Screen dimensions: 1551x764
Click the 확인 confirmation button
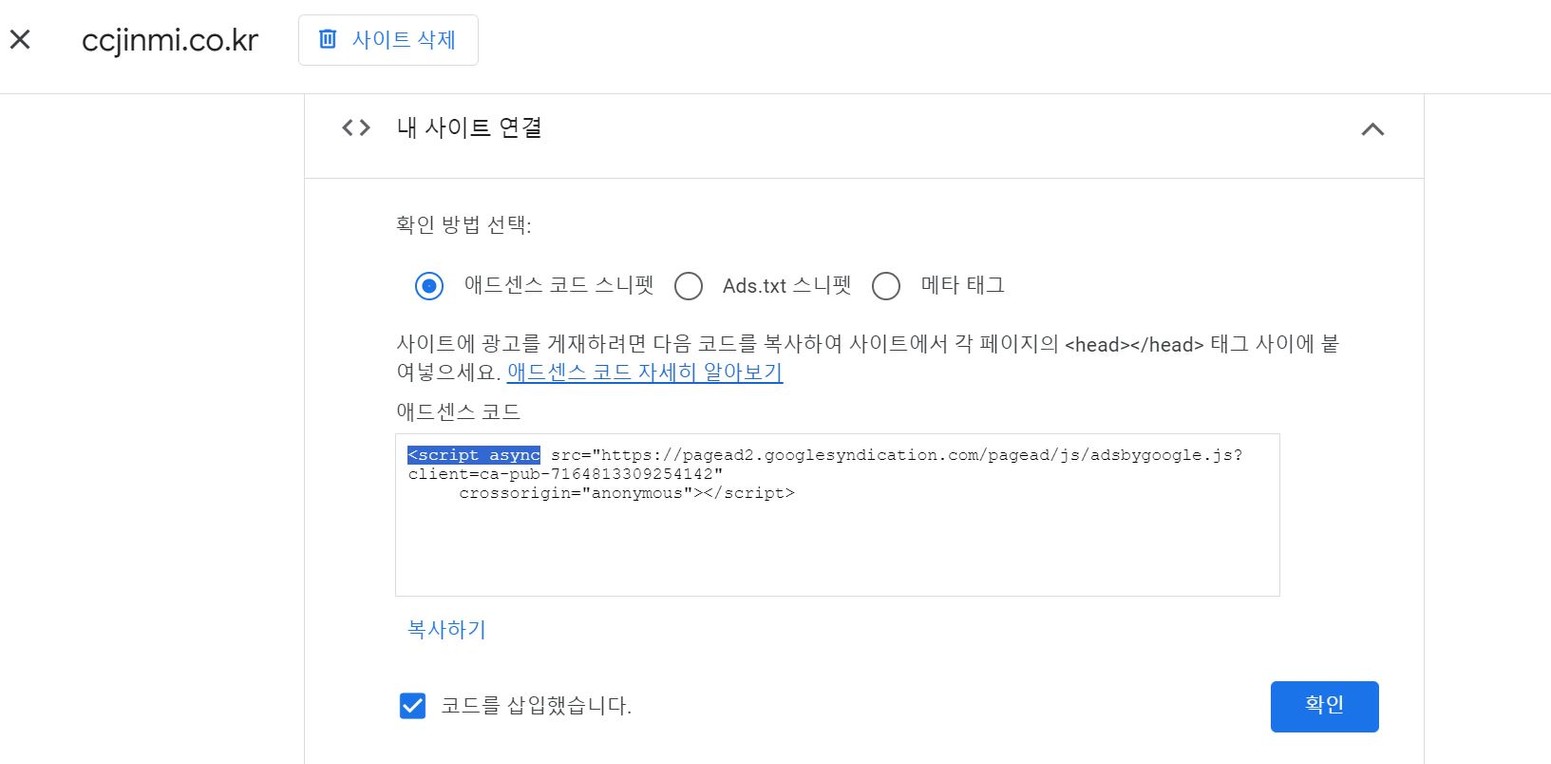(x=1324, y=705)
